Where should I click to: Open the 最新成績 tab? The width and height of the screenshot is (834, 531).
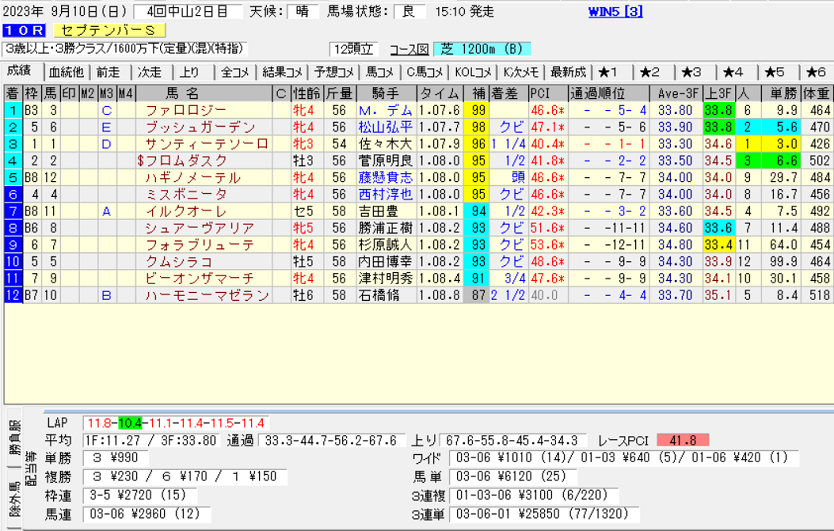point(567,72)
